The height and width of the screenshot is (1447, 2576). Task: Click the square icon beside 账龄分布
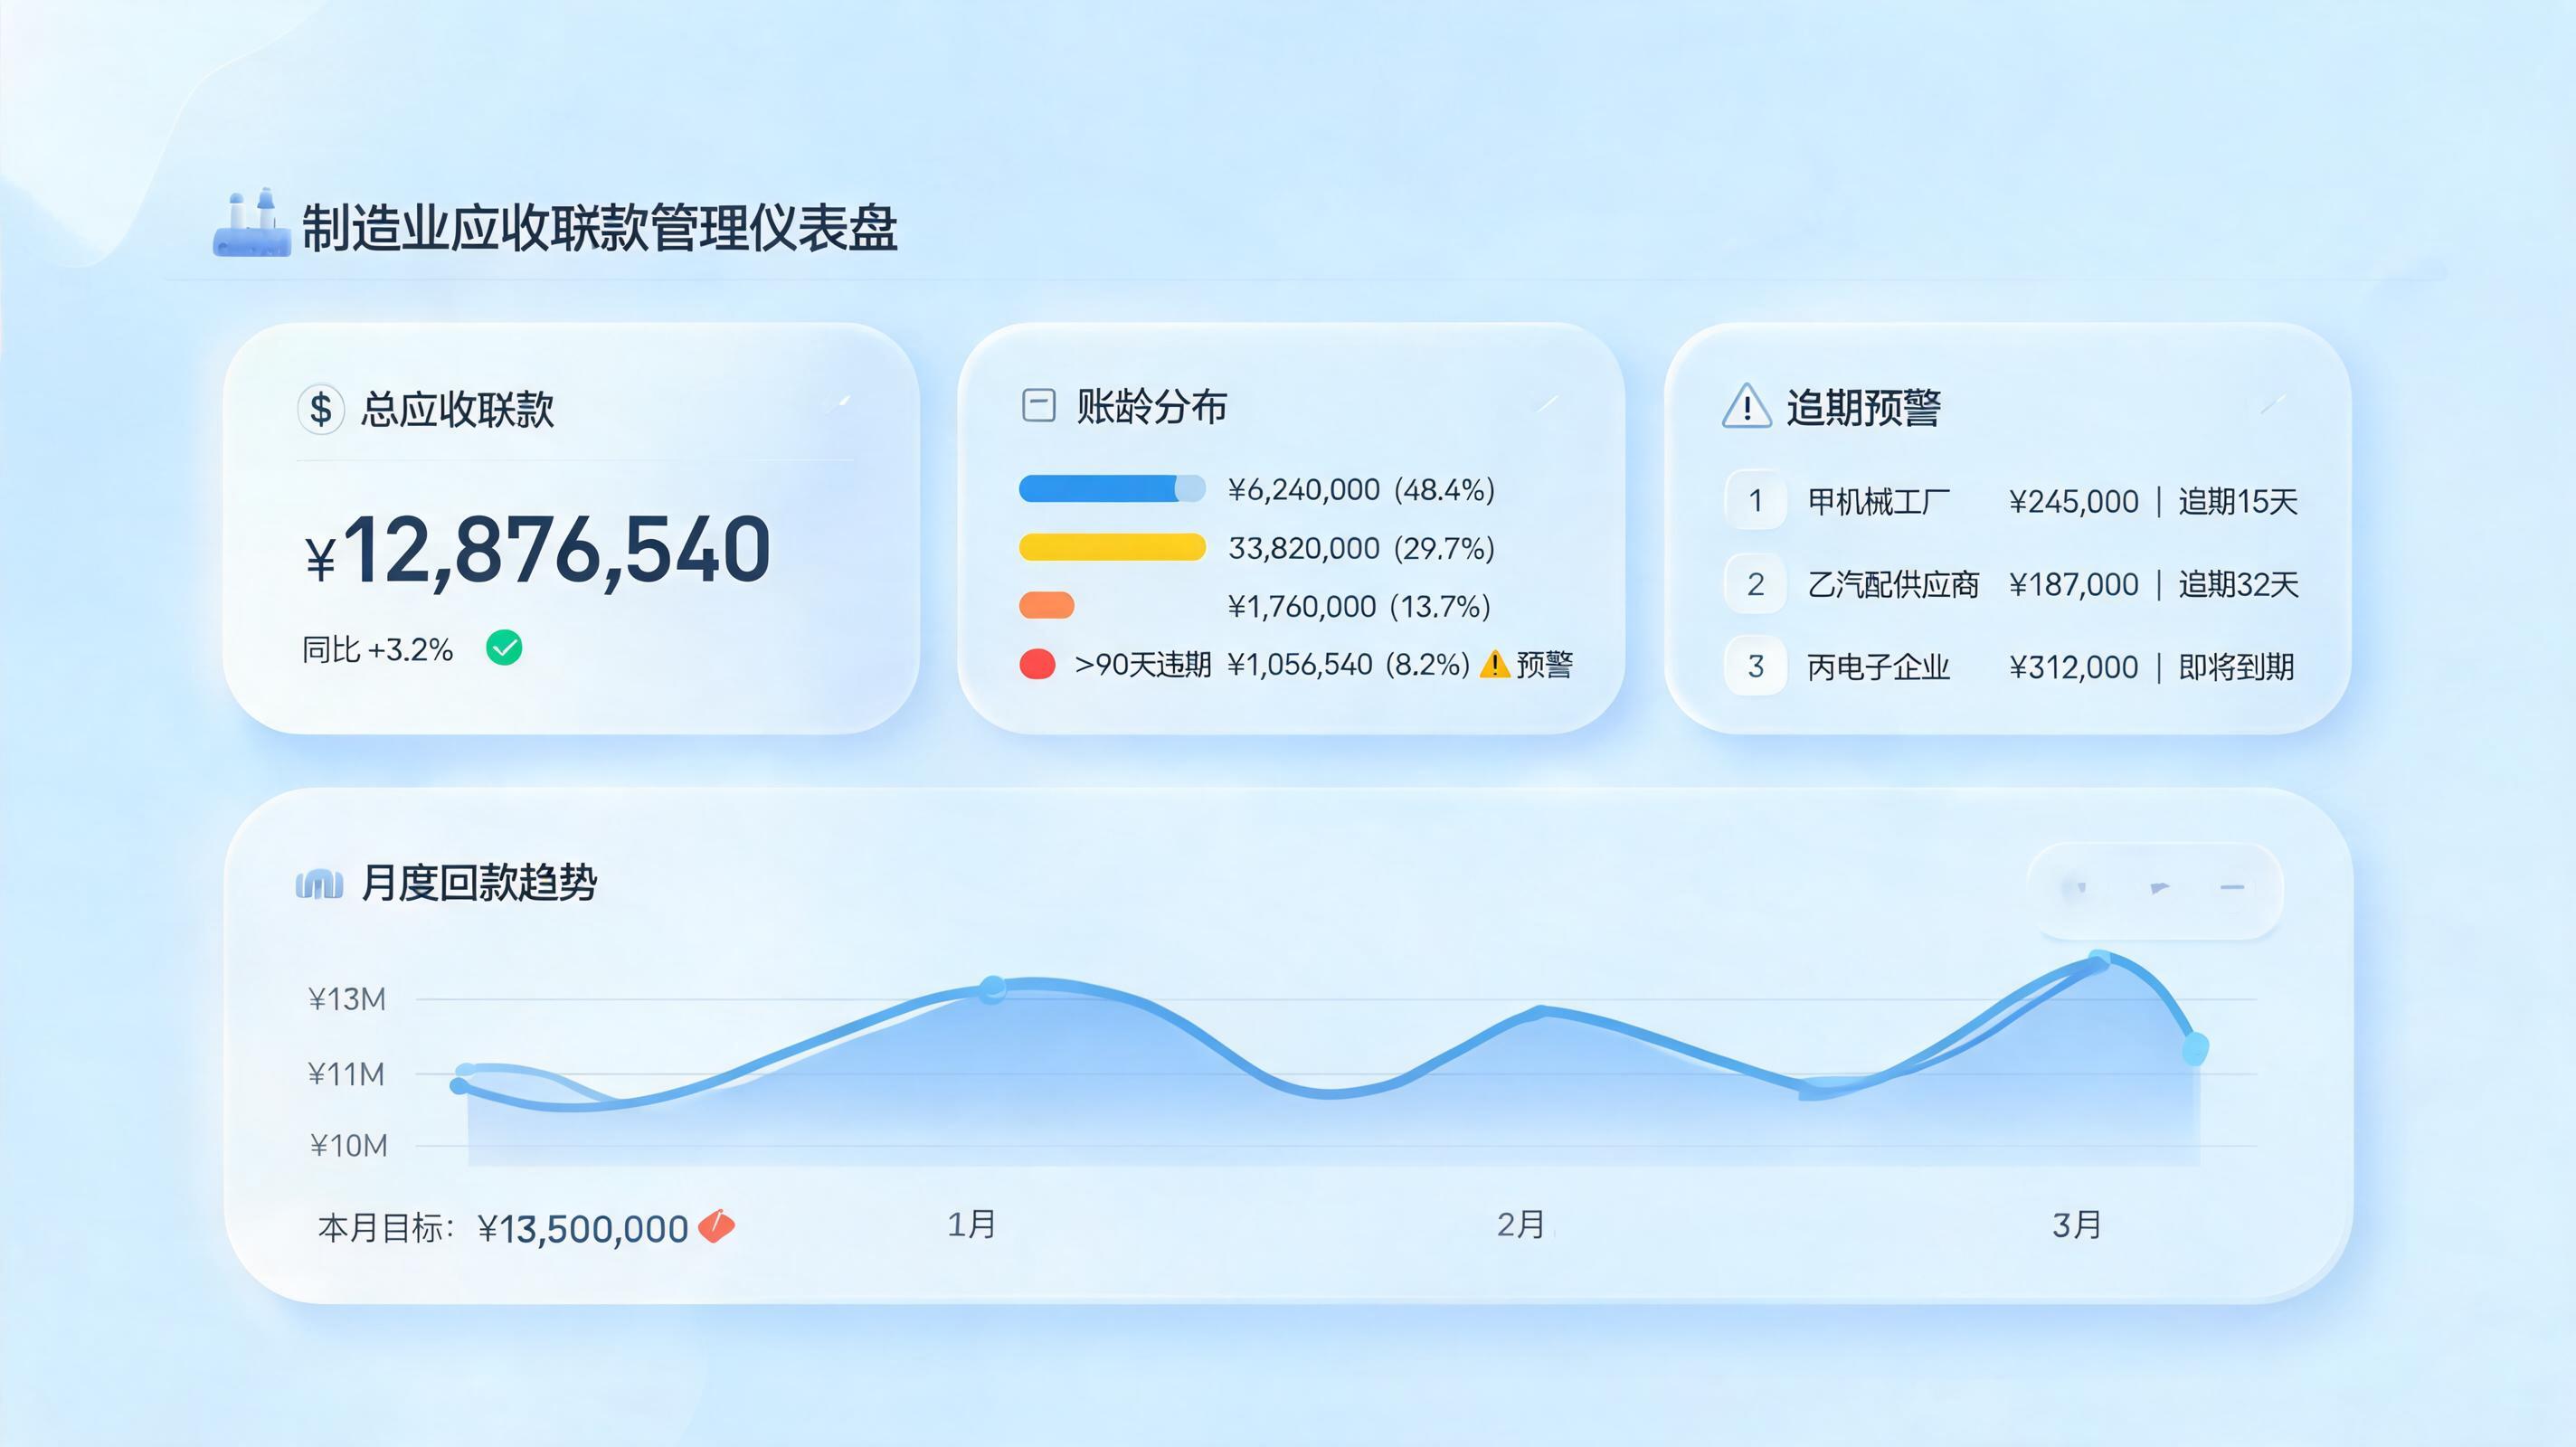[1038, 405]
